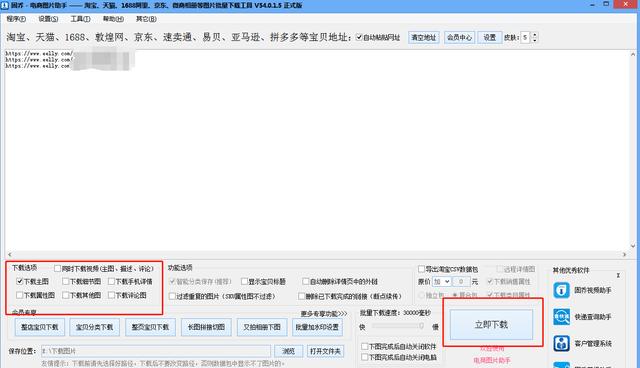This screenshot has width=640, height=368.
Task: Click the horizontal scrollbar right arrow
Action: click(x=624, y=255)
